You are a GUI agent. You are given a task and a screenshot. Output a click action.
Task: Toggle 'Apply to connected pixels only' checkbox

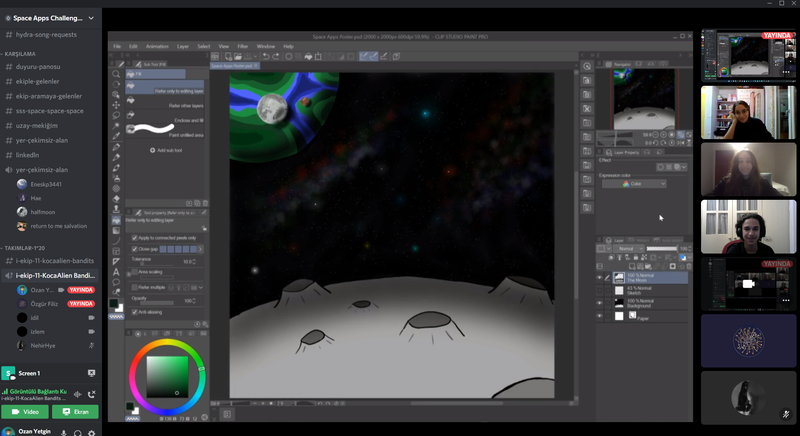pos(135,238)
